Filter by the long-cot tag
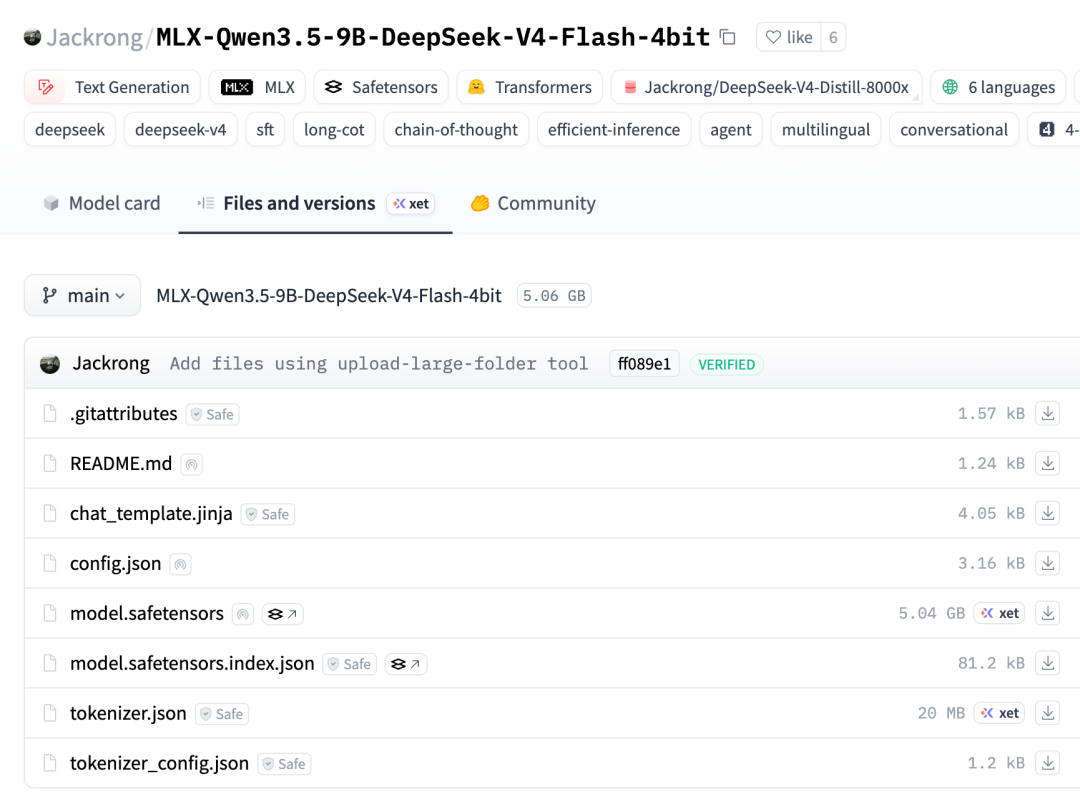This screenshot has height=799, width=1080. click(x=334, y=130)
